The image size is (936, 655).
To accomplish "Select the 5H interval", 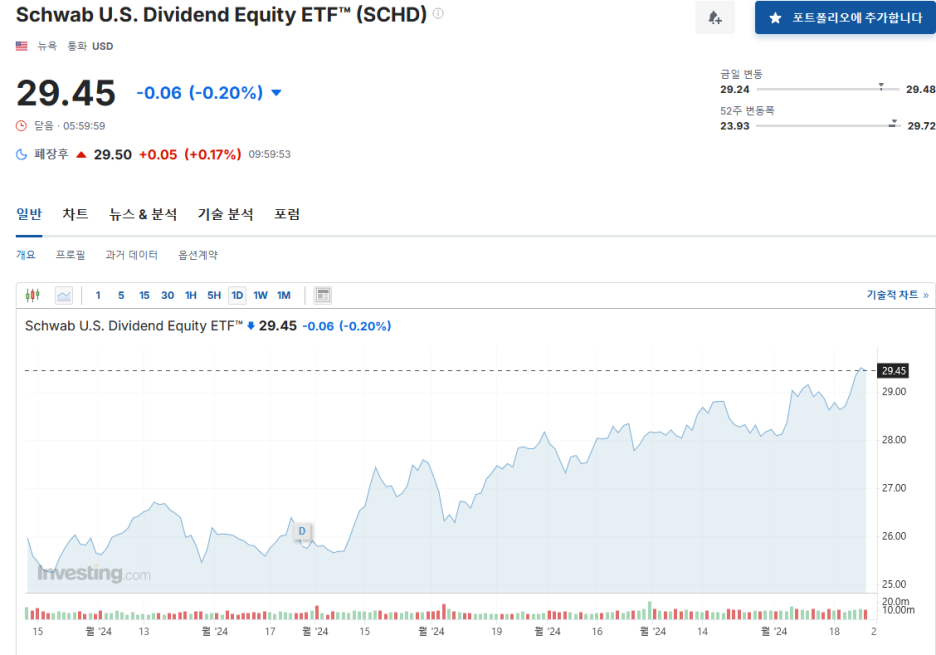I will (214, 295).
